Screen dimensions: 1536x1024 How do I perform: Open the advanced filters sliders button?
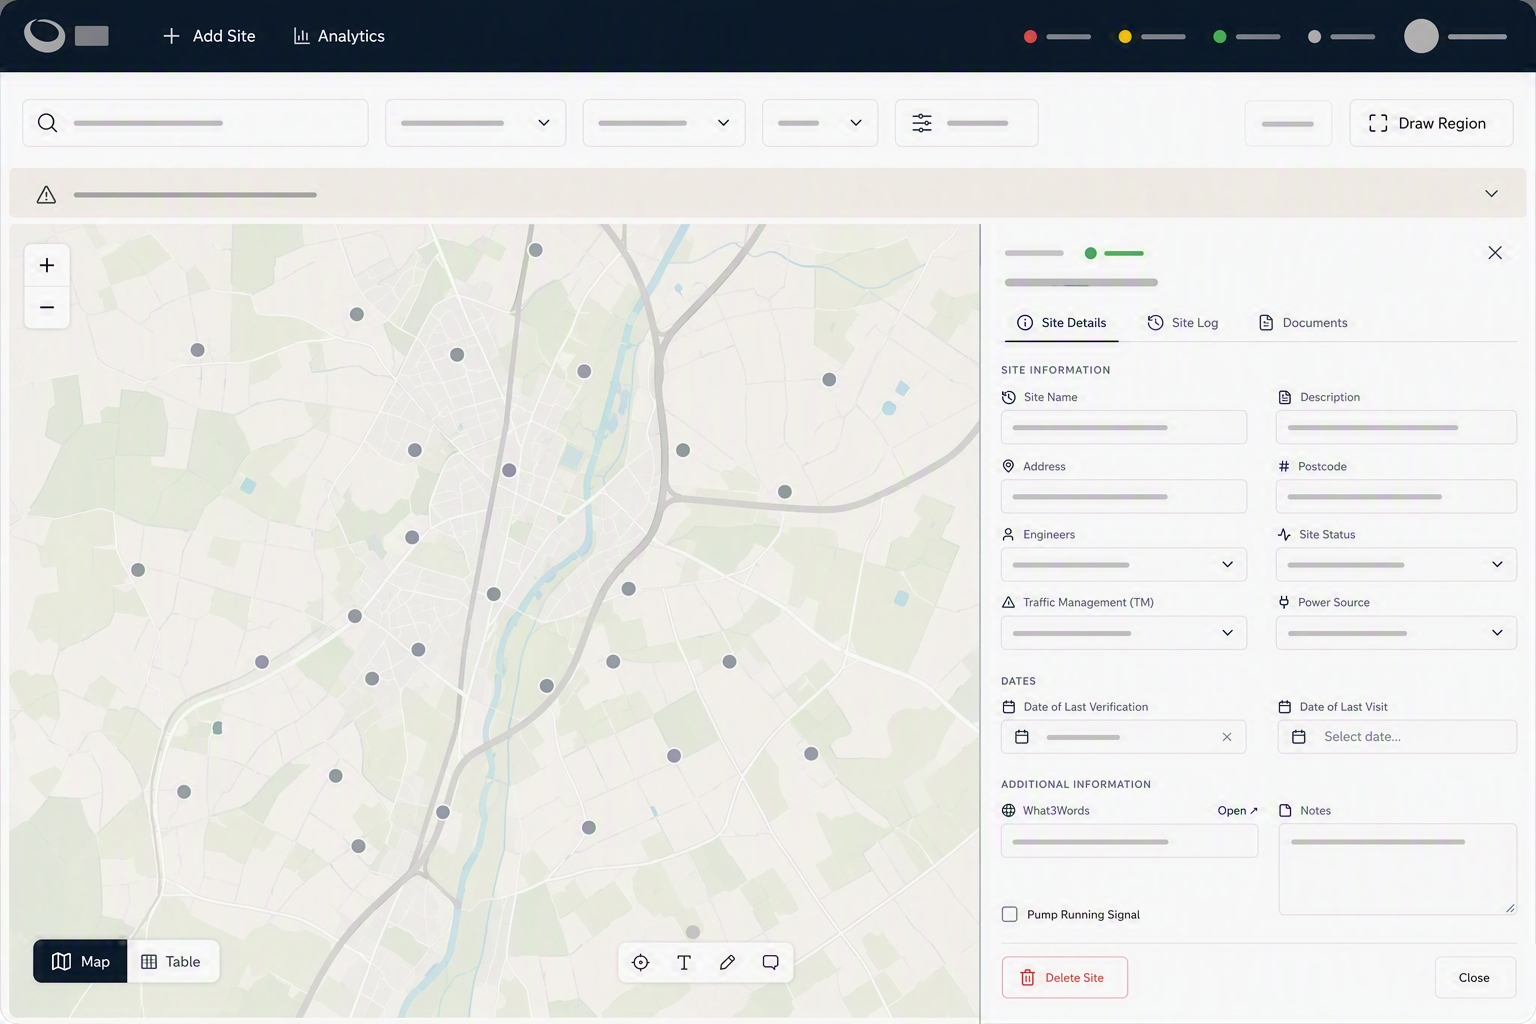966,123
